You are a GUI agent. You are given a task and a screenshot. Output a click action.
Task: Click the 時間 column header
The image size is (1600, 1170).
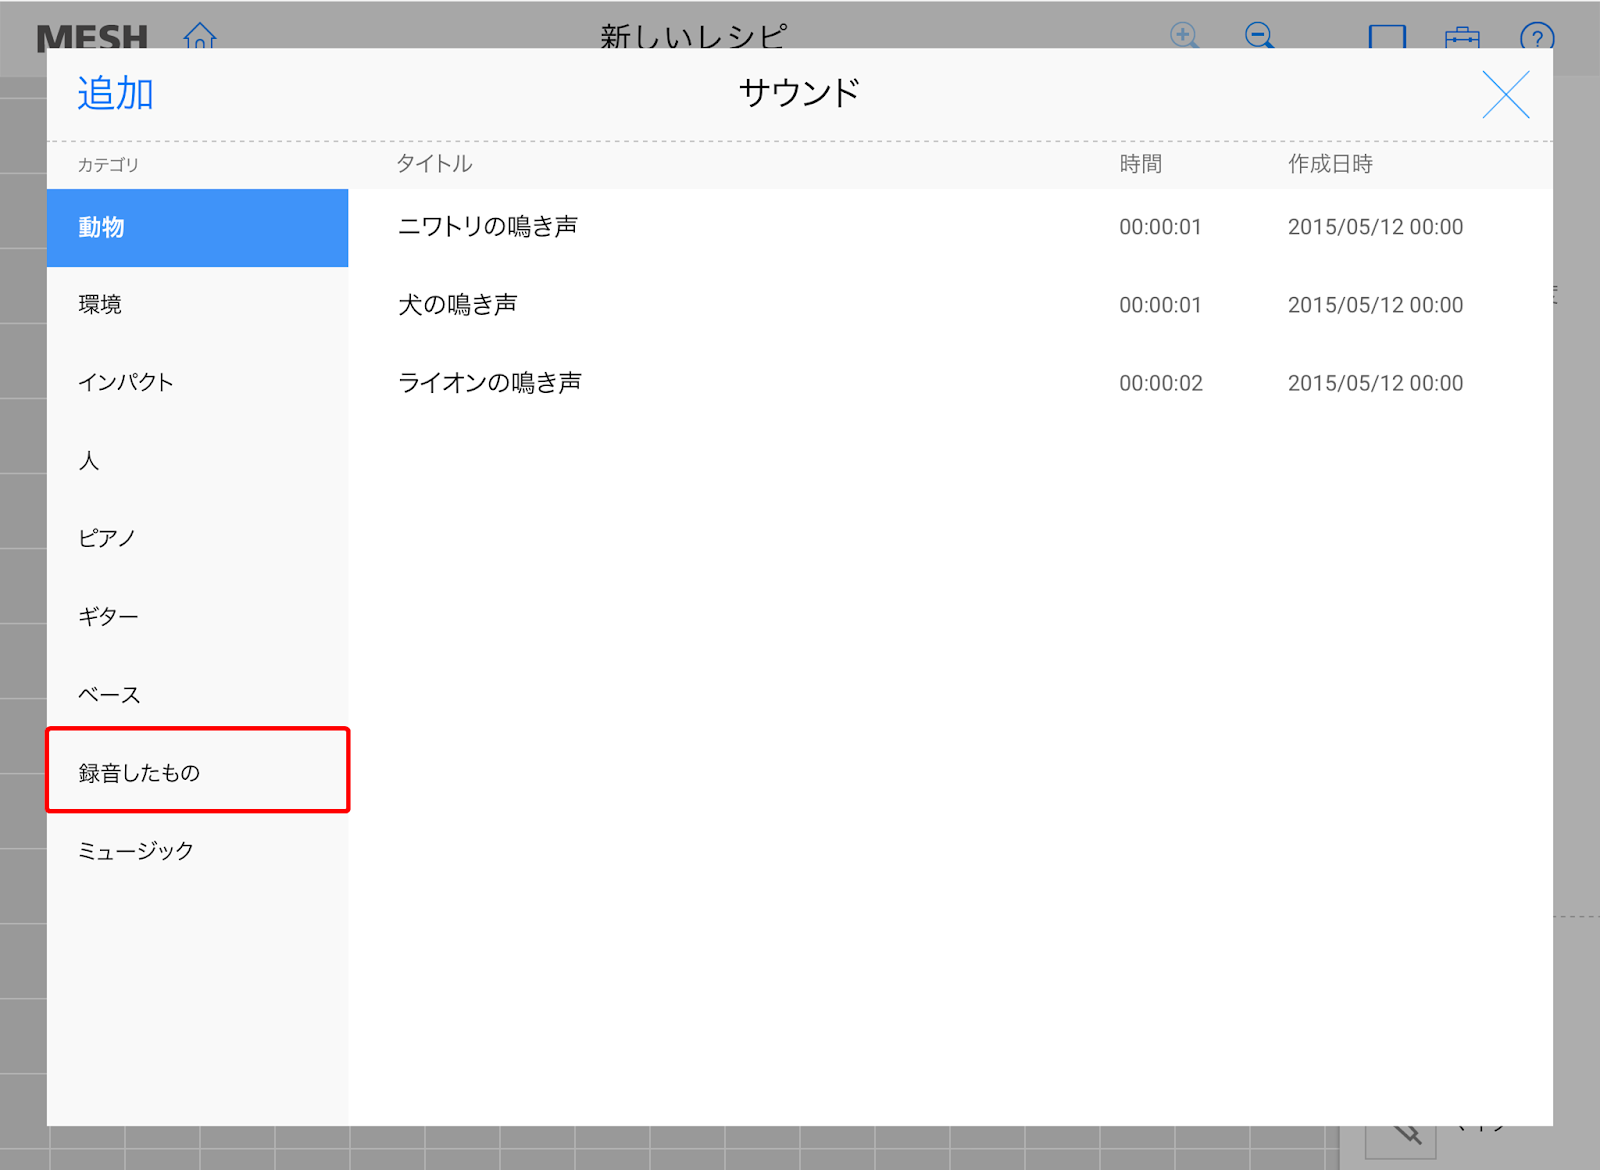point(1140,164)
